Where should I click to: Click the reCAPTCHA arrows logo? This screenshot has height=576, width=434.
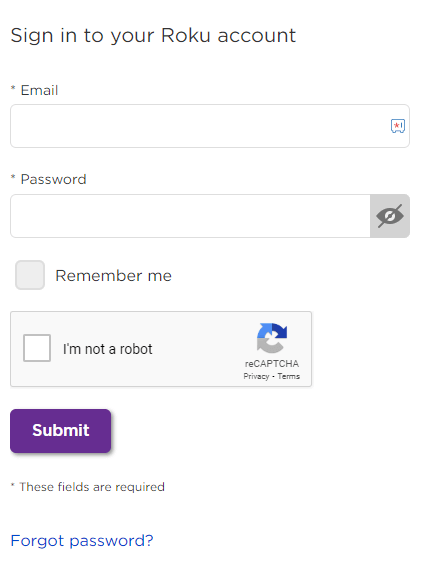coord(272,338)
